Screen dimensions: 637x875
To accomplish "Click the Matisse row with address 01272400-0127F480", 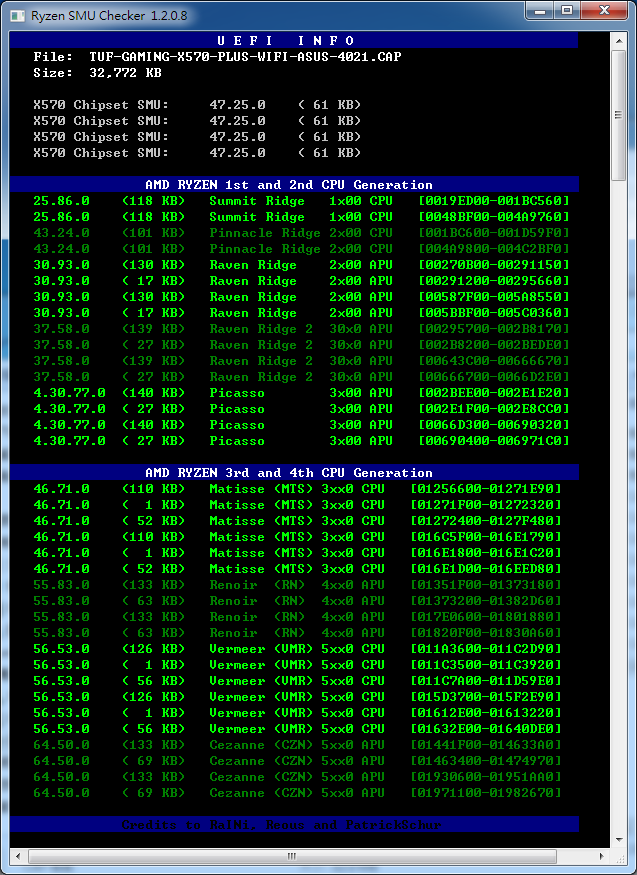I will pyautogui.click(x=297, y=521).
